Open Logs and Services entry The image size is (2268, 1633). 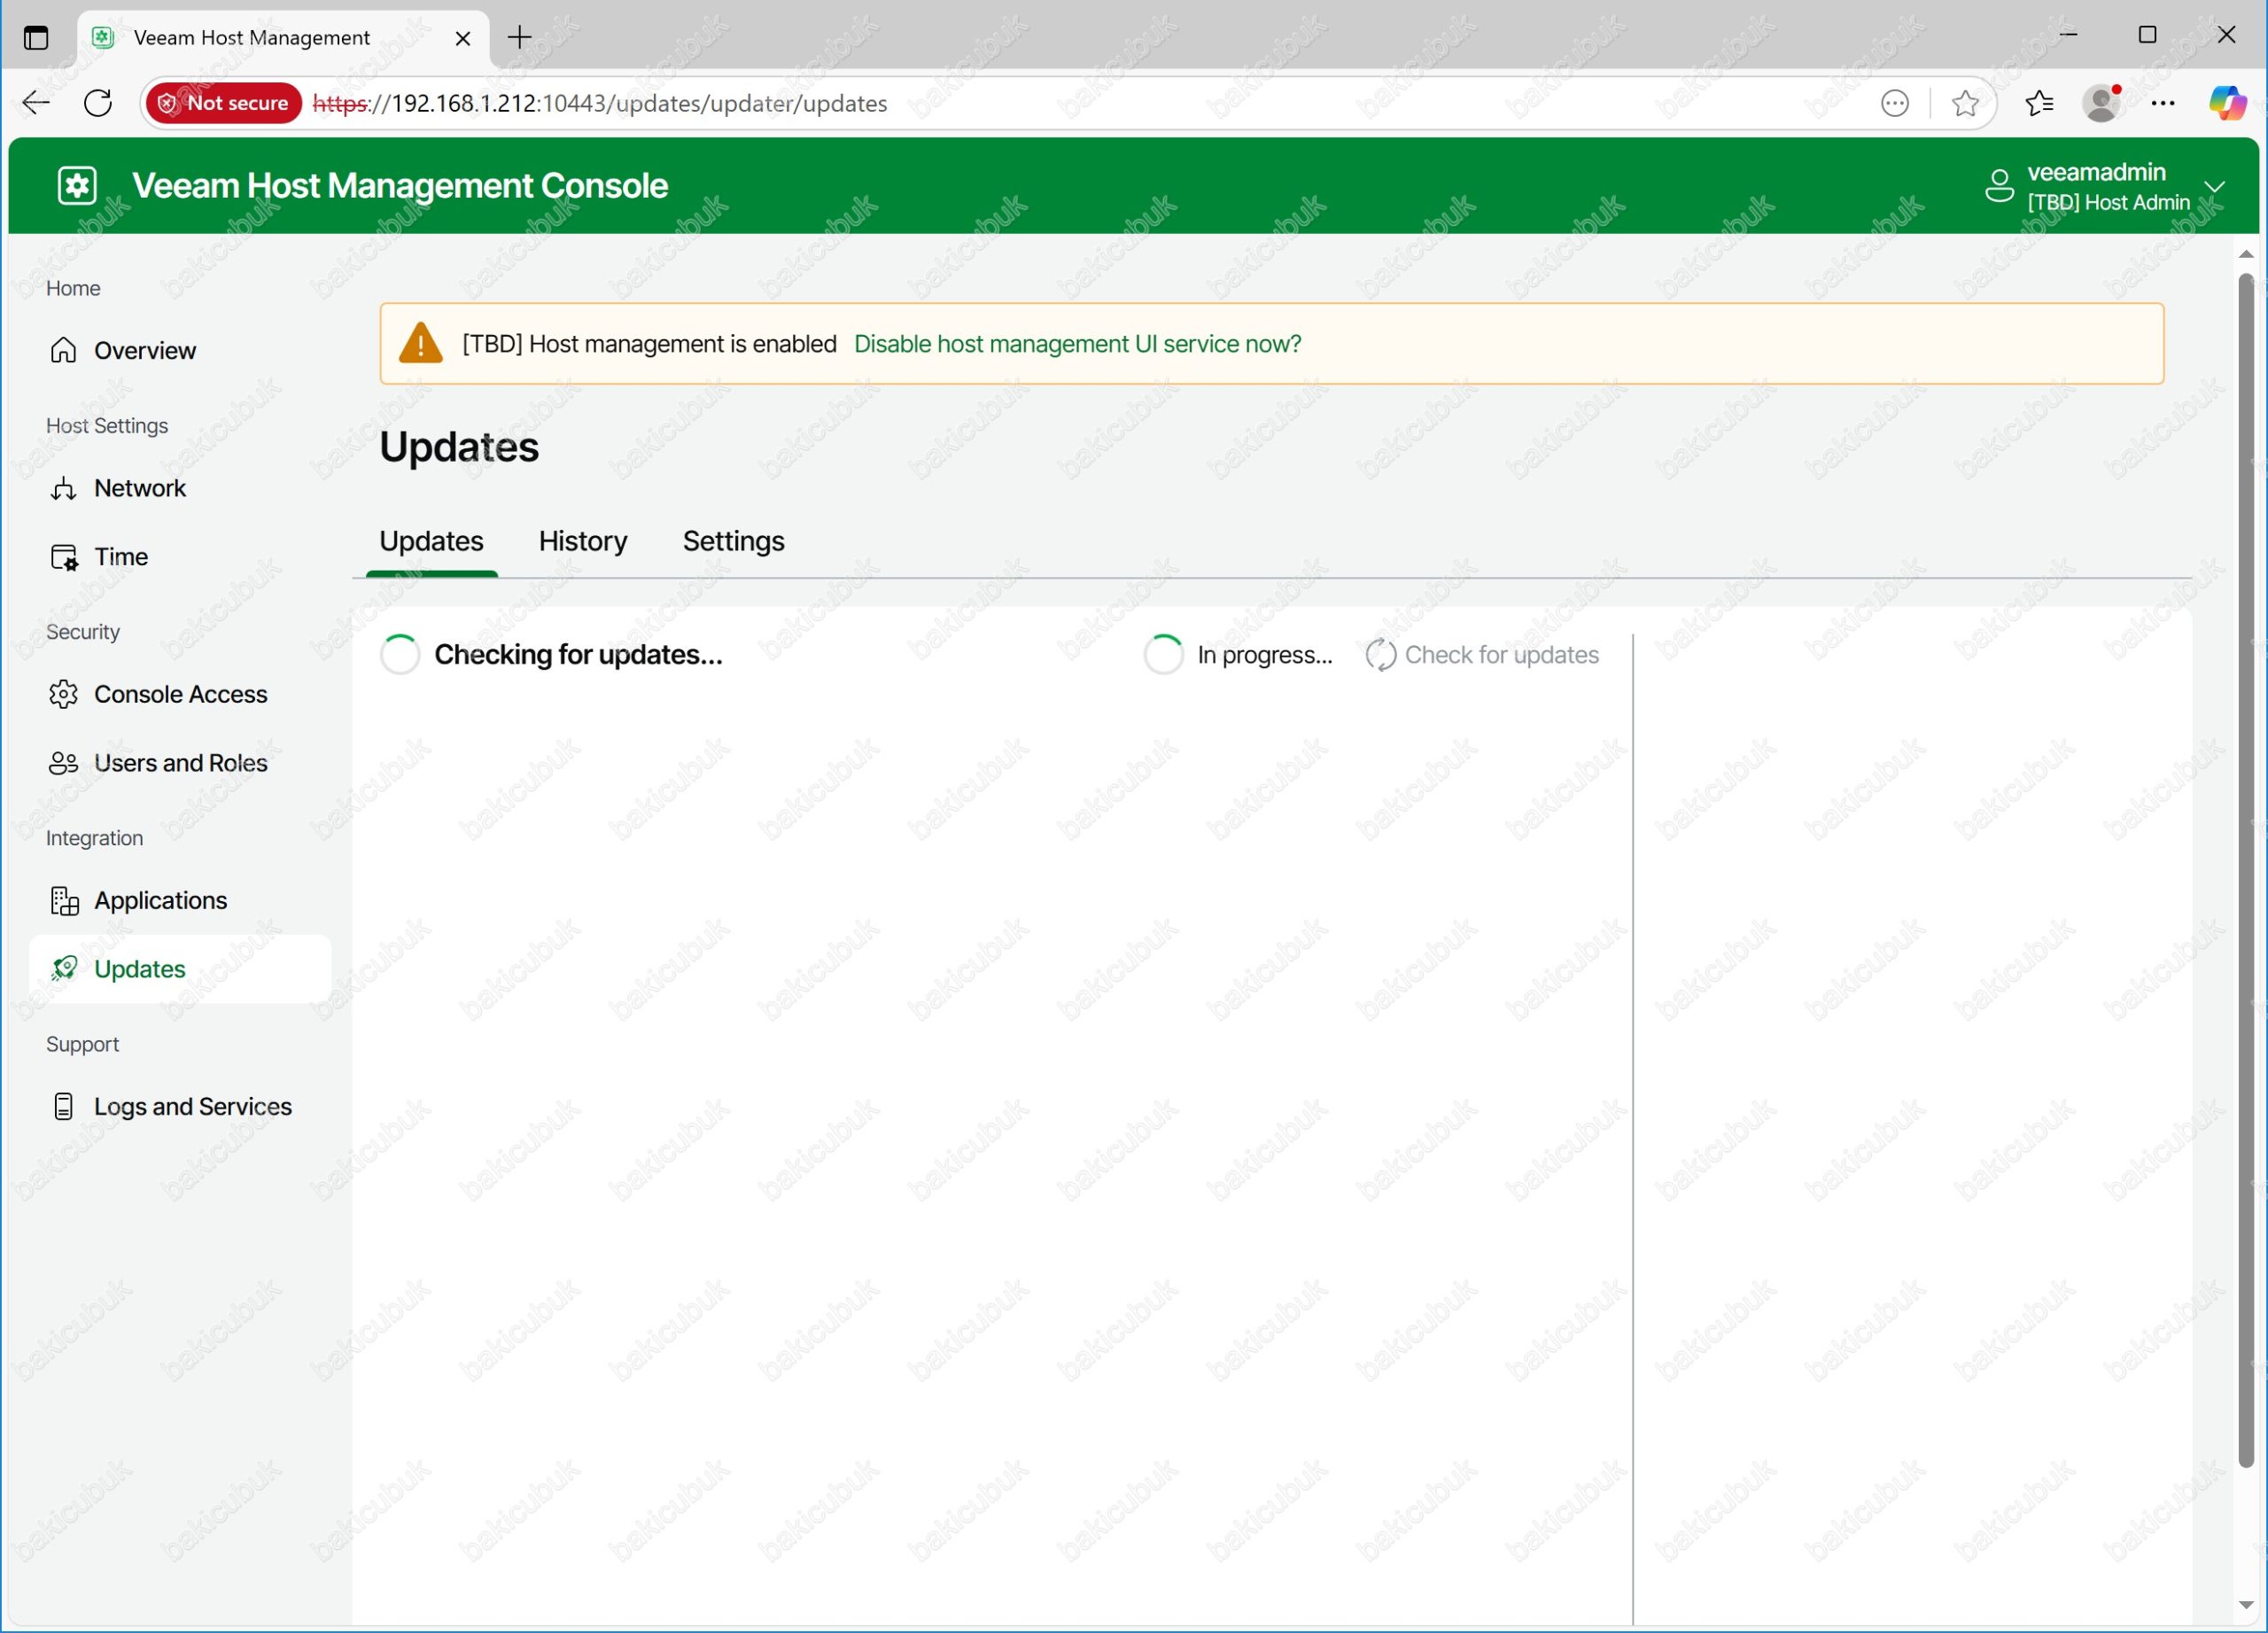point(180,1107)
